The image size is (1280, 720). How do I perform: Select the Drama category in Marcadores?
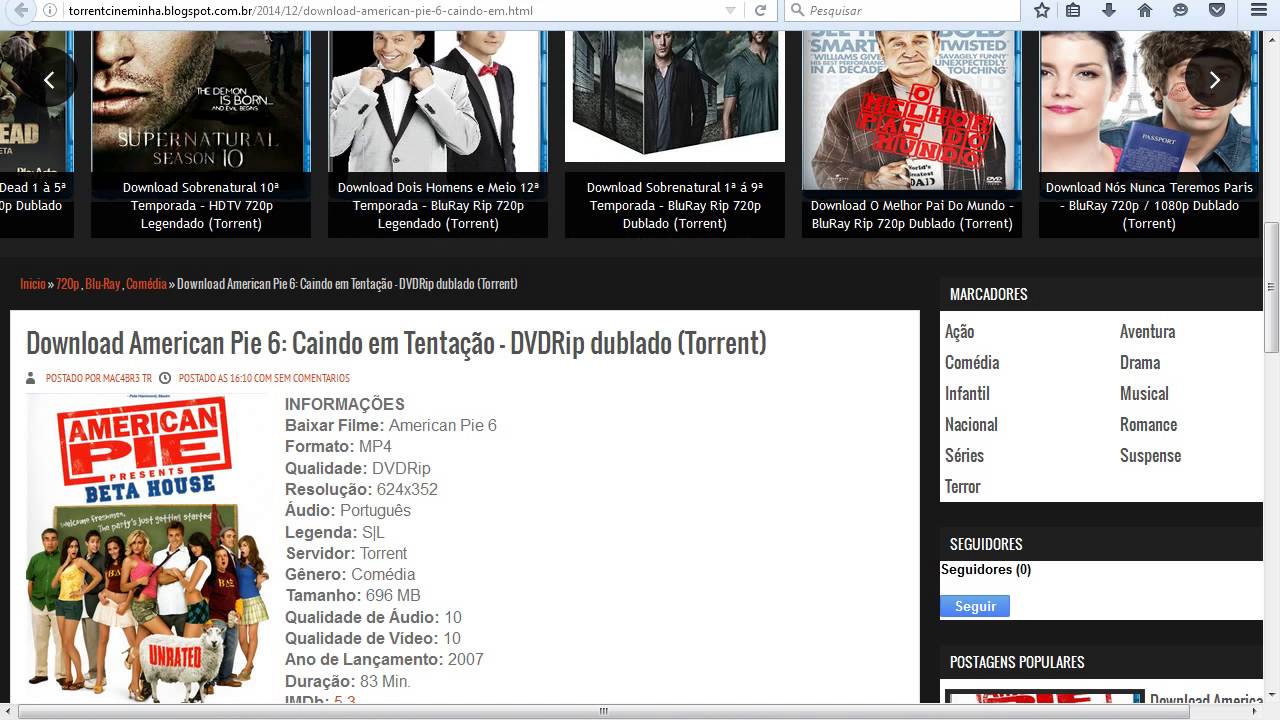[x=1140, y=362]
